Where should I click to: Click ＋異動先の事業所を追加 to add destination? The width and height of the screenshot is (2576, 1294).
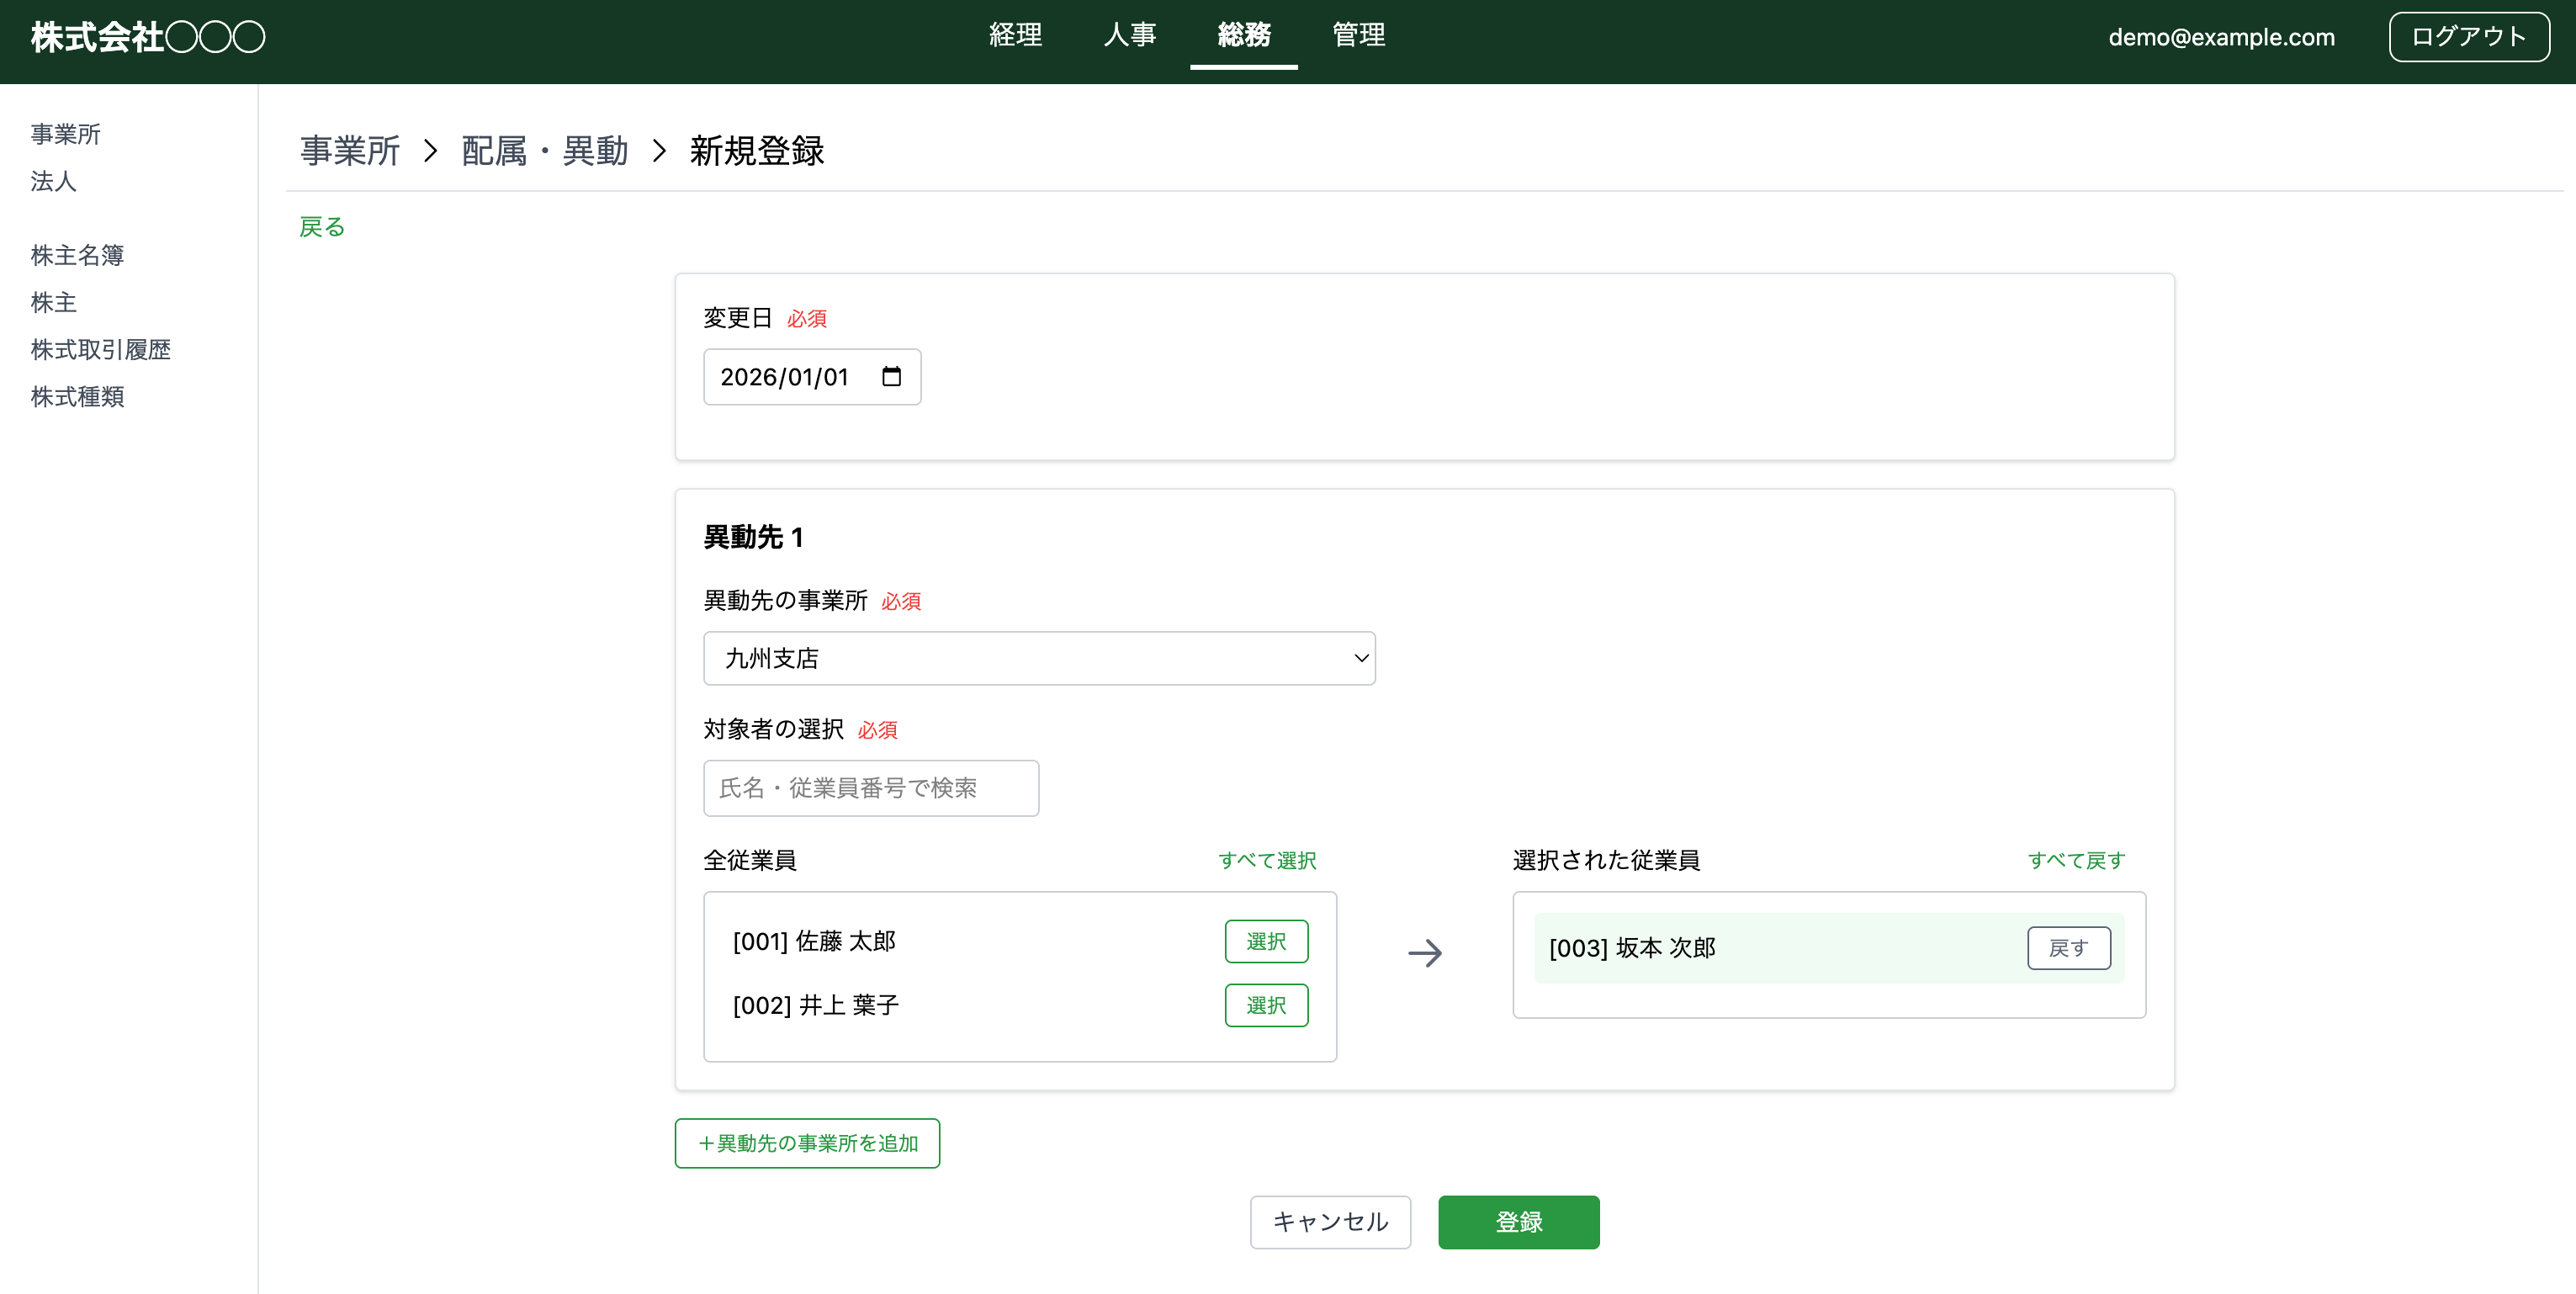coord(807,1143)
